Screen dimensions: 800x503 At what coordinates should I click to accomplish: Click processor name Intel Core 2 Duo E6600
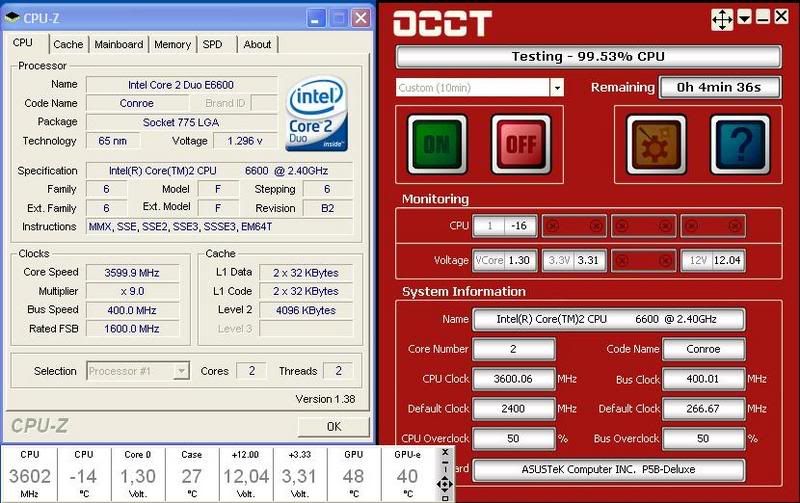181,85
